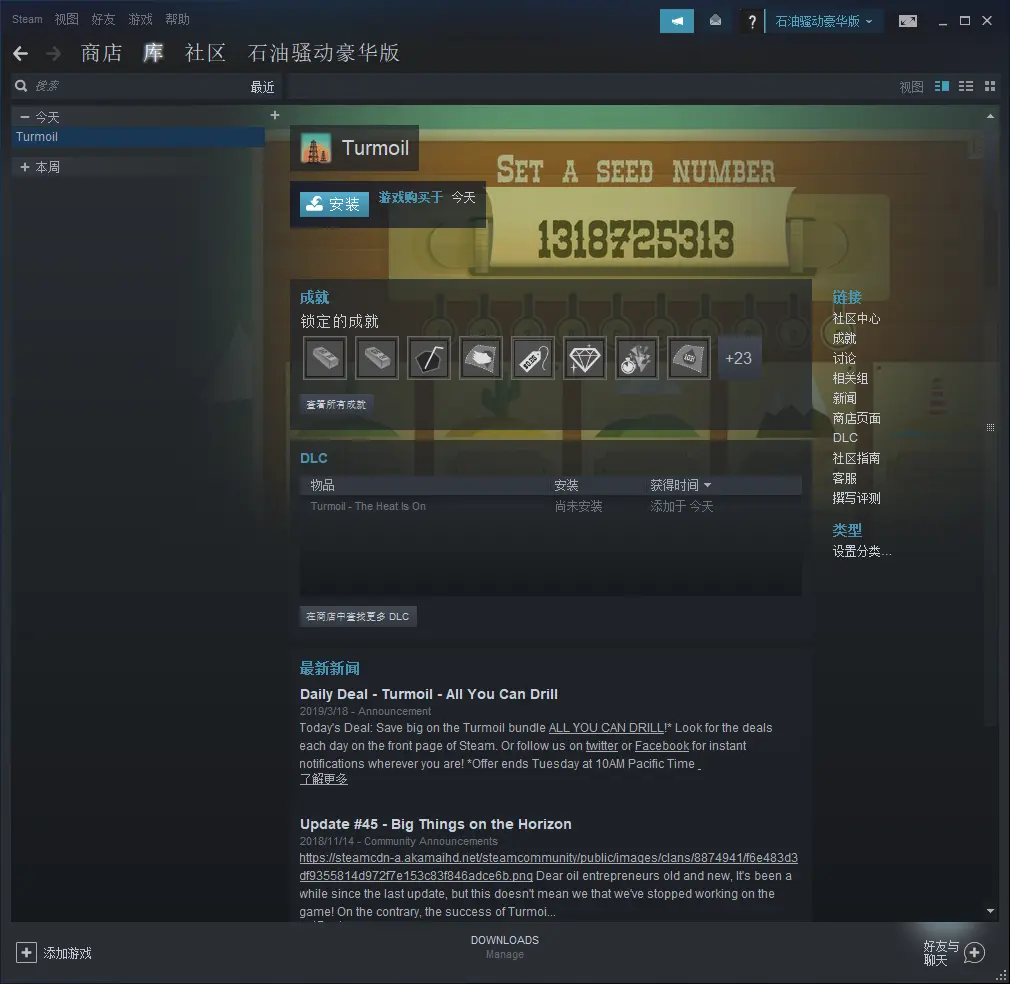Click 在商店中查找更多 DLC button
Screen dimensions: 1010x984
click(x=357, y=616)
